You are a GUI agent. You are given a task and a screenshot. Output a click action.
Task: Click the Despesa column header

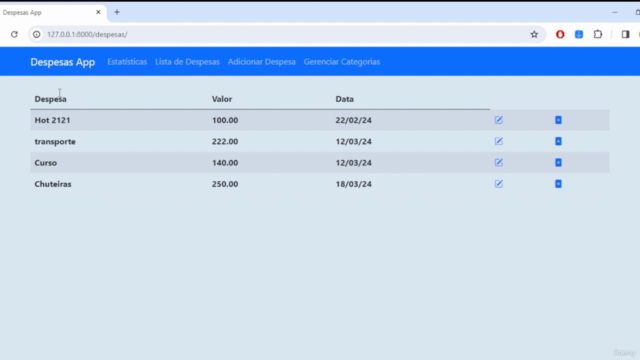click(51, 99)
